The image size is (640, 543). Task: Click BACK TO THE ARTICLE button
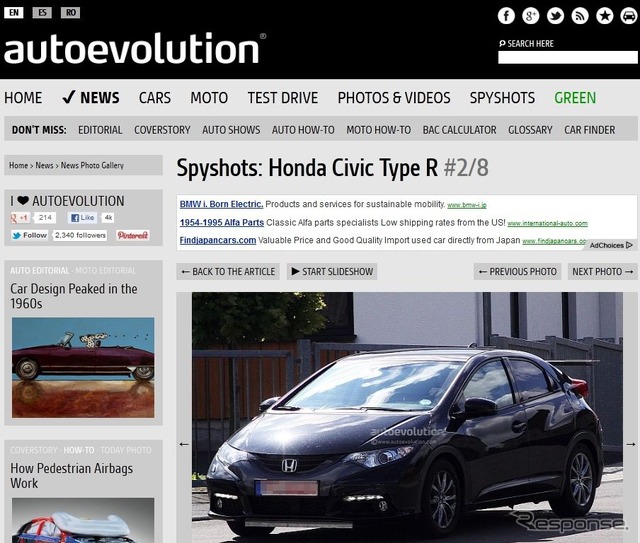(x=228, y=272)
